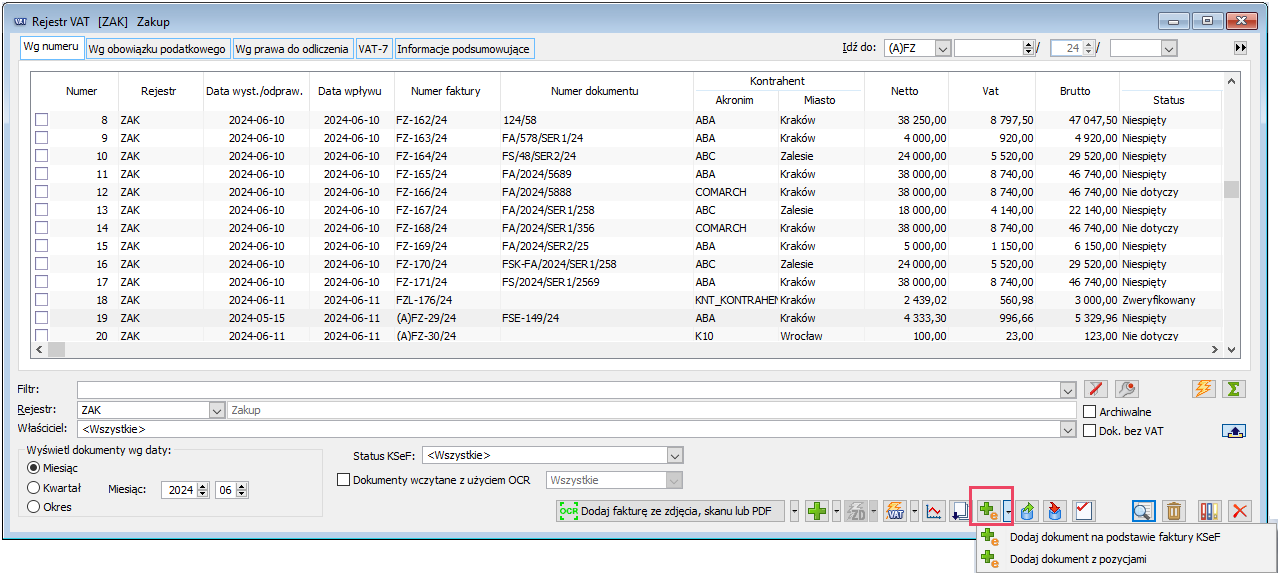Click the green Sigma sum icon
1283x577 pixels.
coord(1234,389)
